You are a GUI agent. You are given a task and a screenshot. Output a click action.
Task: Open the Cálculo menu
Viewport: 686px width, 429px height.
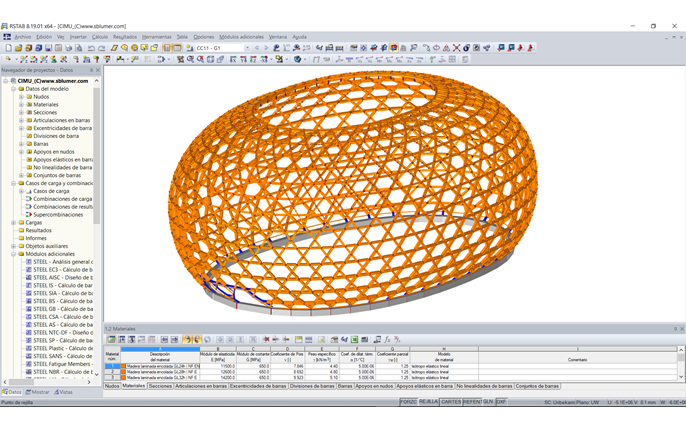click(x=100, y=37)
